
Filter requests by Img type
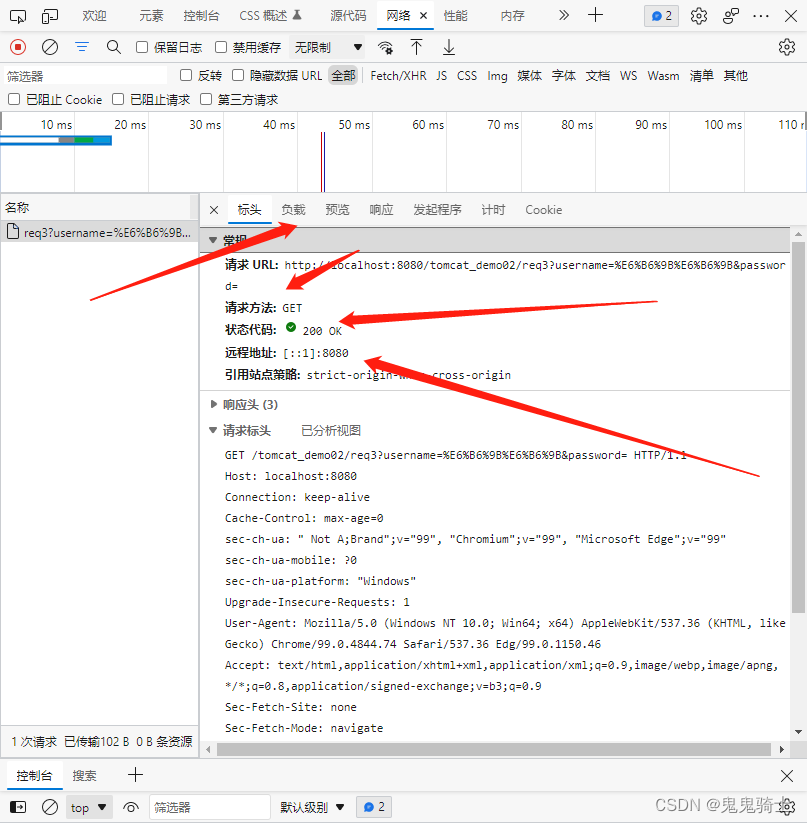(497, 76)
